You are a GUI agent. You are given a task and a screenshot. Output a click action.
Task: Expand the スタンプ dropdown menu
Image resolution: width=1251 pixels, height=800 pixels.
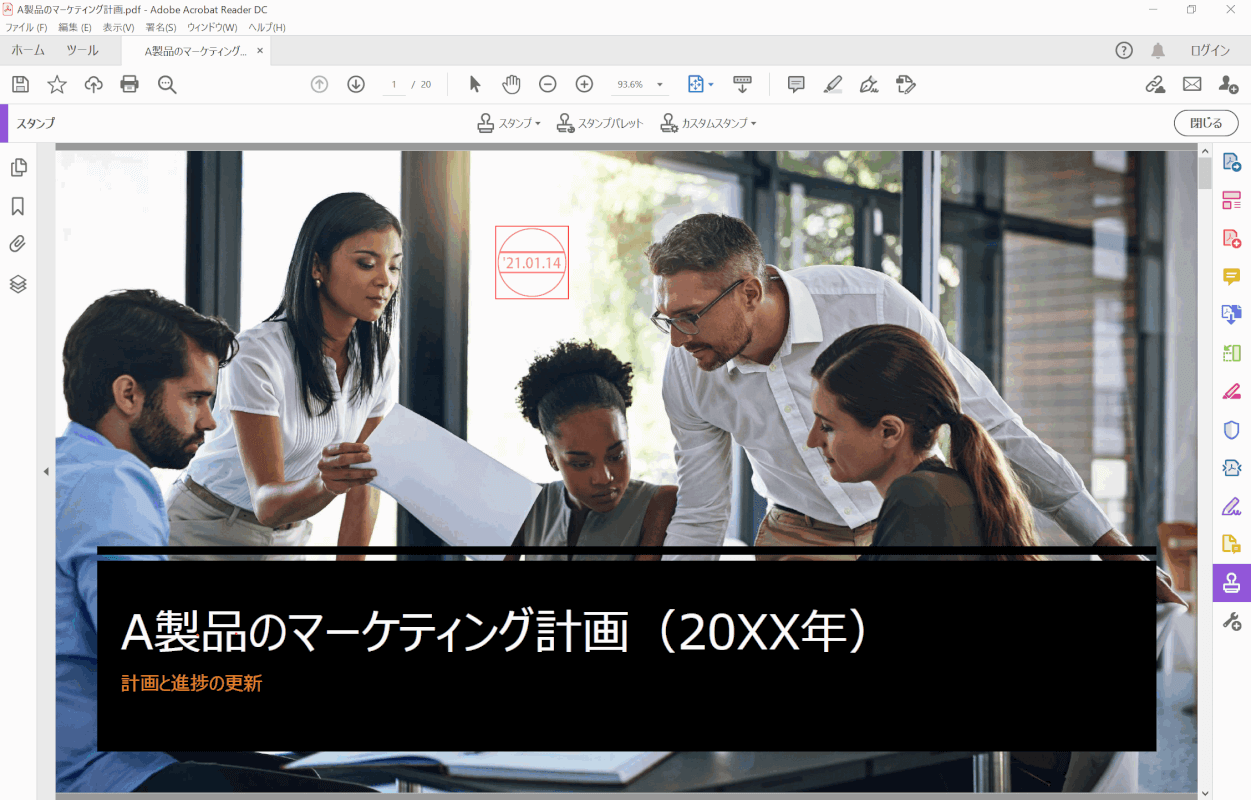click(x=509, y=124)
